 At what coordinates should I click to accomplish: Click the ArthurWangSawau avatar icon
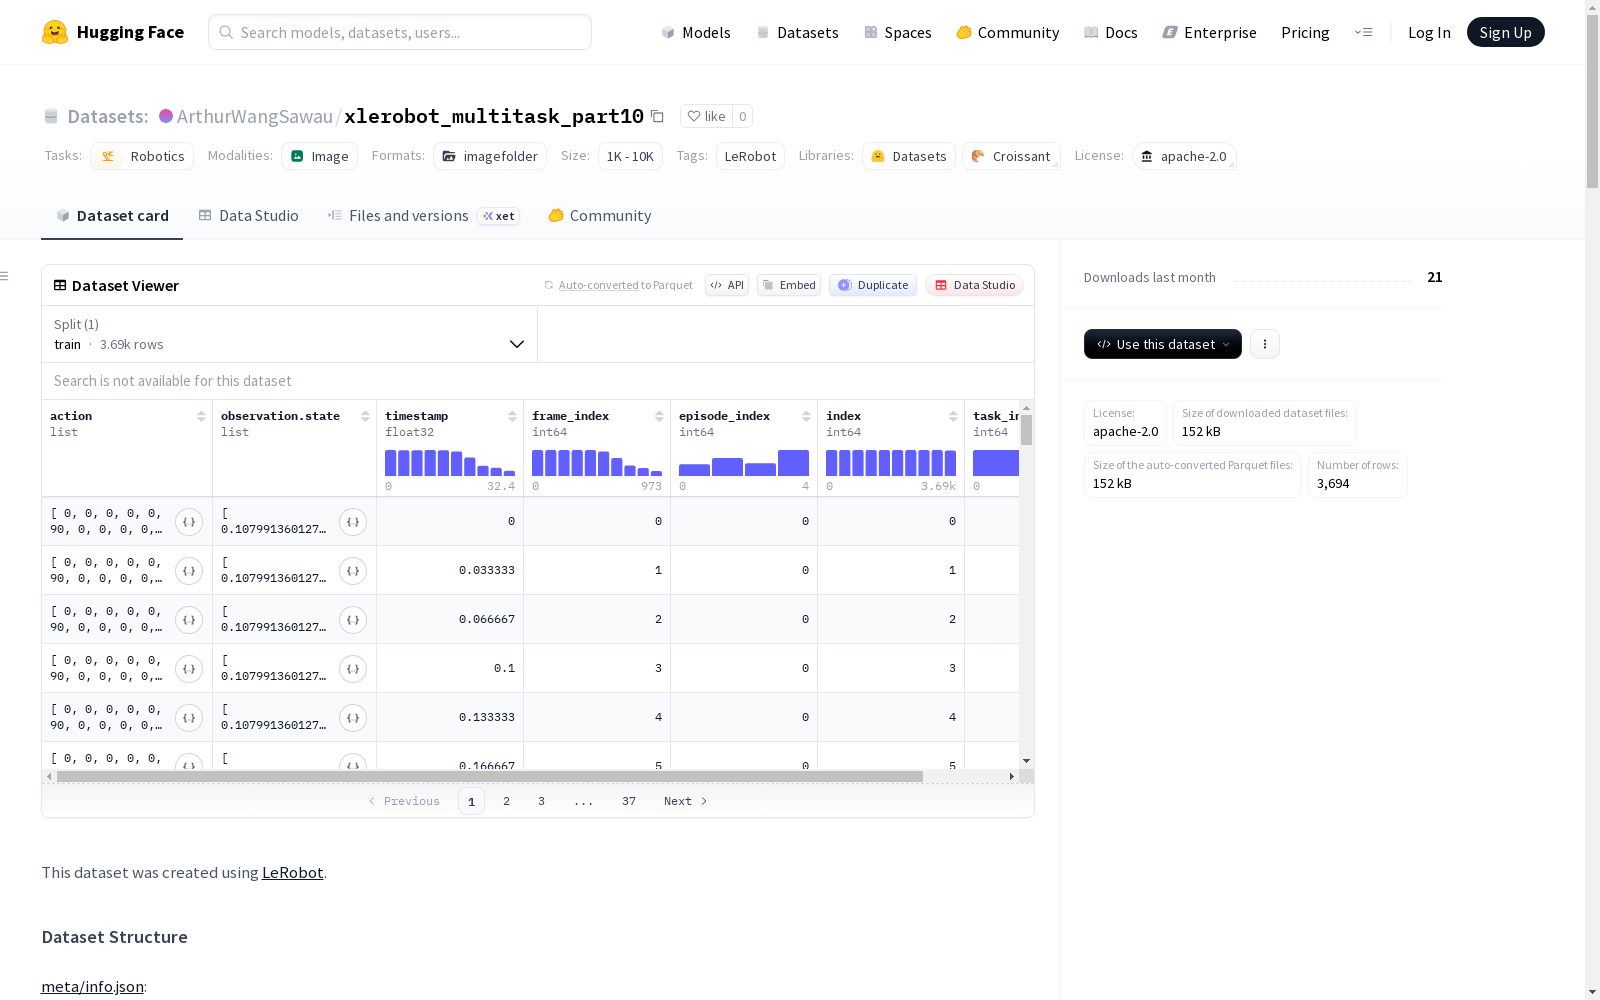(x=166, y=116)
